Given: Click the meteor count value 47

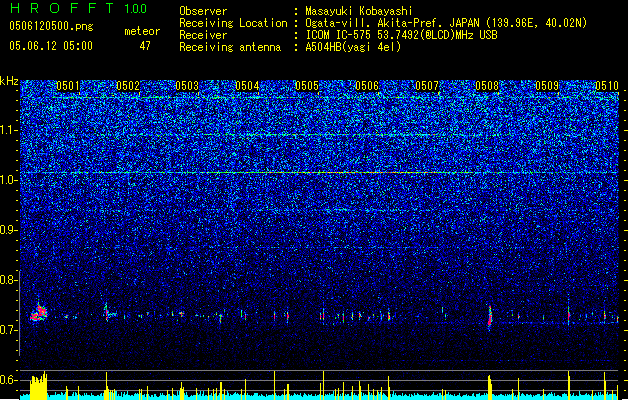Looking at the screenshot, I should [145, 46].
